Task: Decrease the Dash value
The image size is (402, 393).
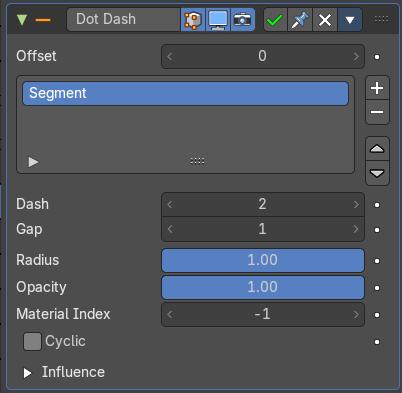Action: 170,204
